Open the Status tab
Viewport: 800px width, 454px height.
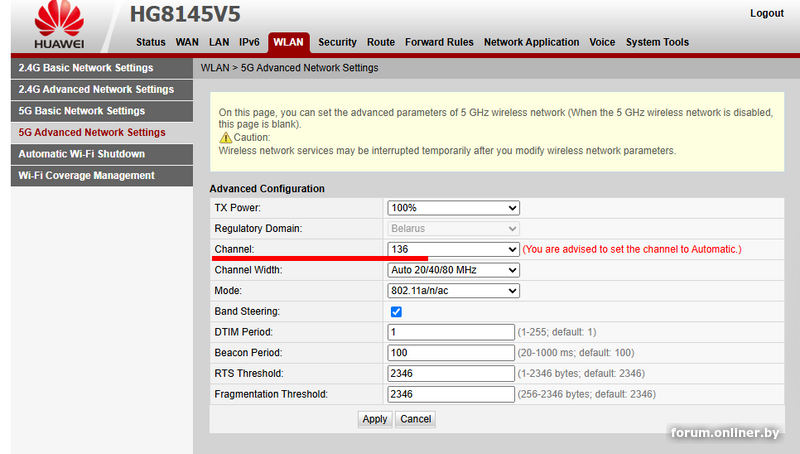click(151, 42)
